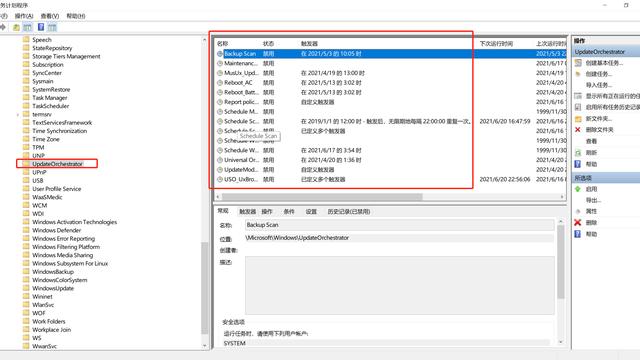This screenshot has height=360, width=640.
Task: Click the 导入任务... action link
Action: point(598,85)
